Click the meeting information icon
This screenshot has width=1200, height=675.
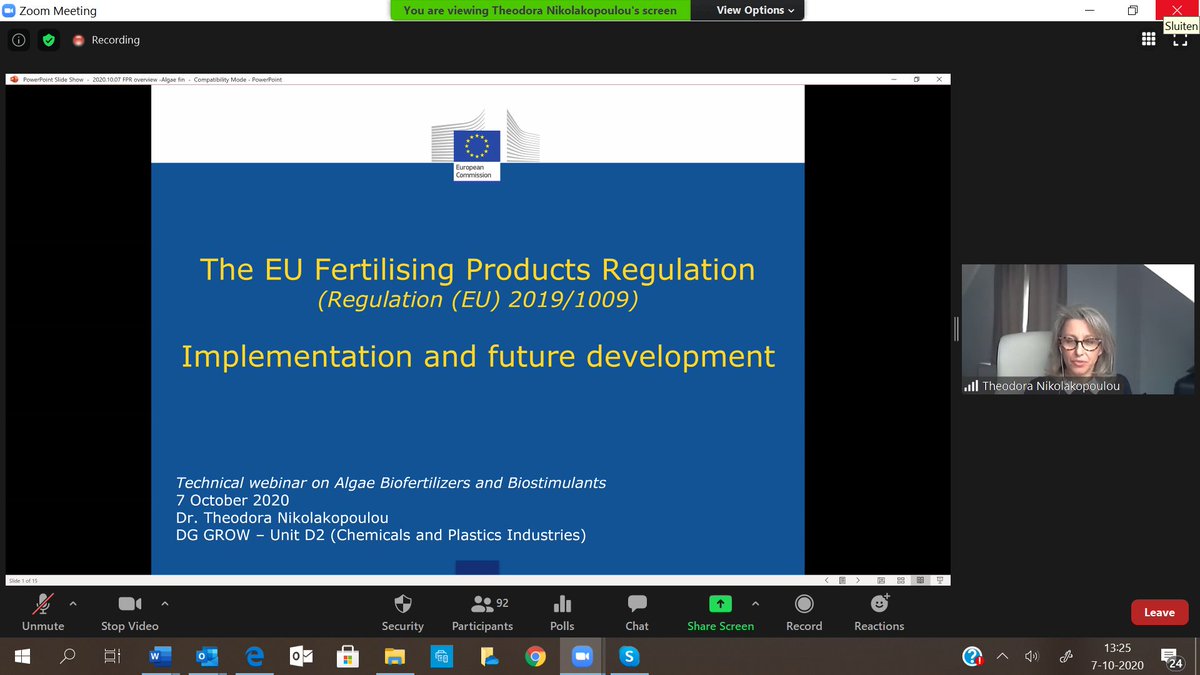18,40
